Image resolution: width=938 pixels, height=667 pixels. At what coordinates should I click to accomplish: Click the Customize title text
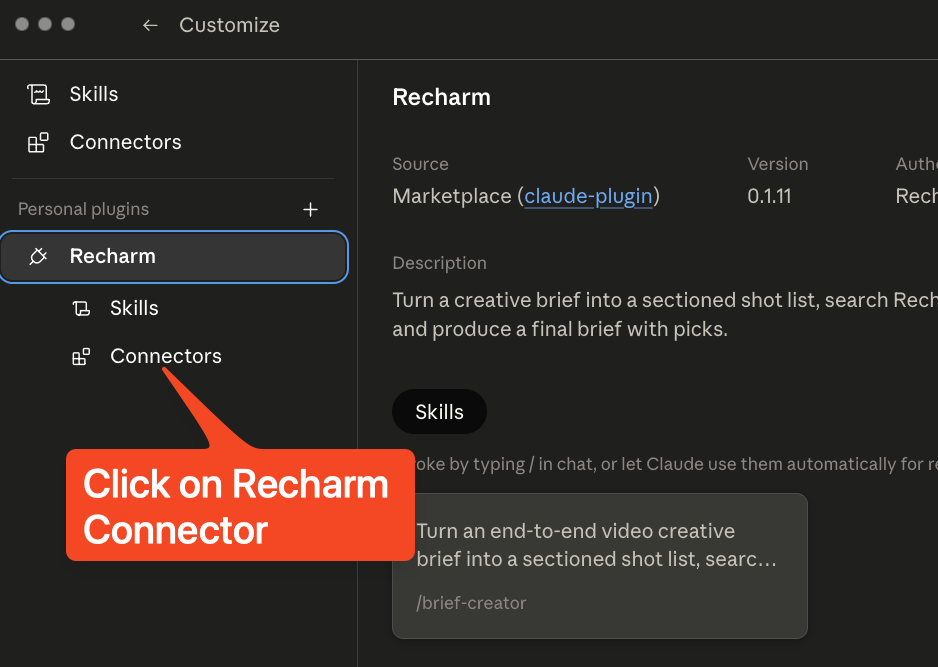point(229,25)
